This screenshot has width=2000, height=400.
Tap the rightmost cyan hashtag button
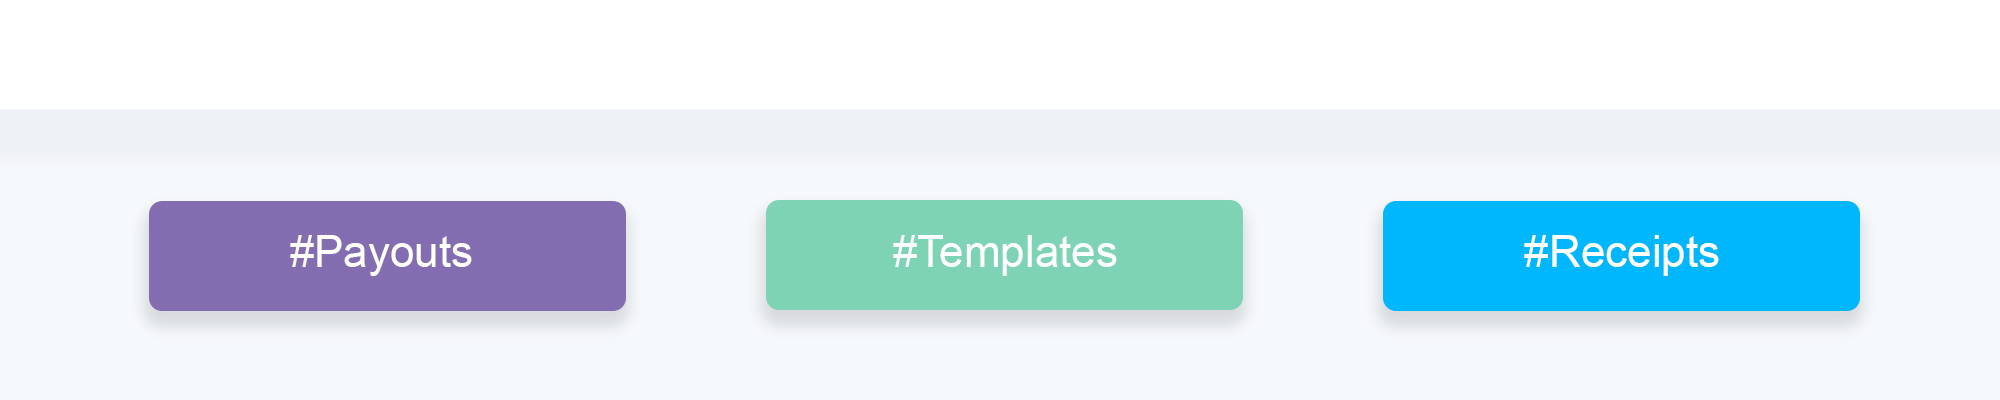[x=1621, y=256]
